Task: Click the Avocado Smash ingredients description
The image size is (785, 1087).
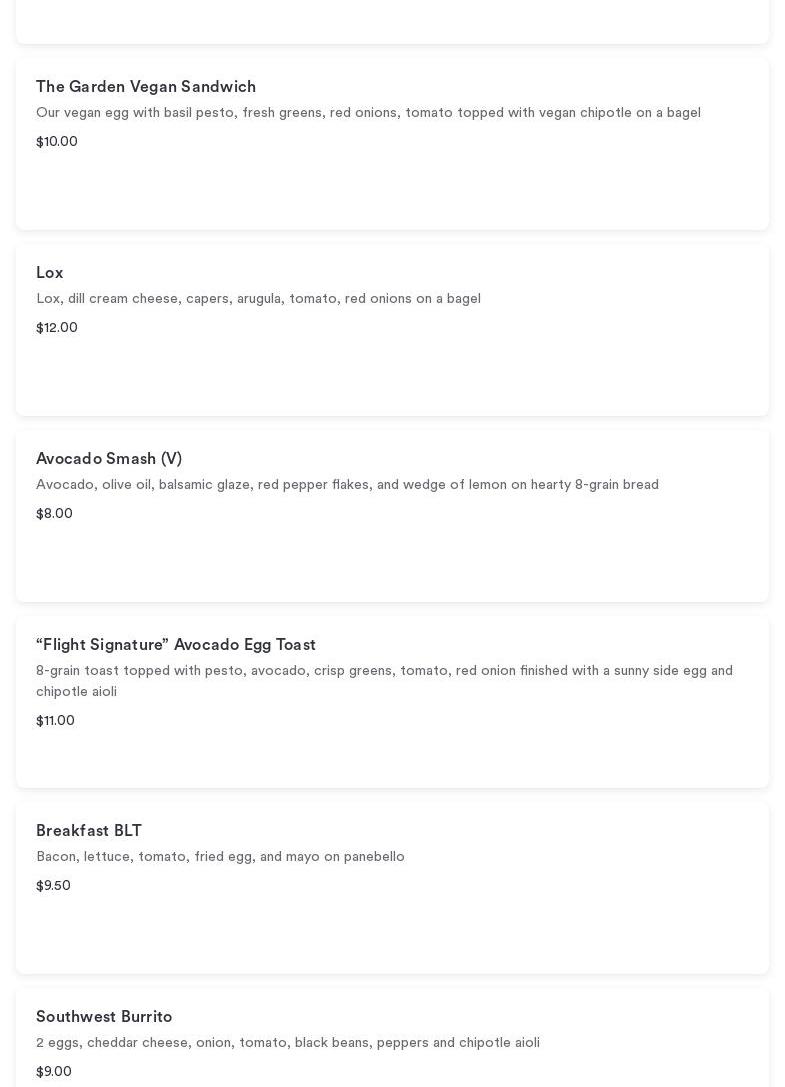Action: tap(347, 485)
